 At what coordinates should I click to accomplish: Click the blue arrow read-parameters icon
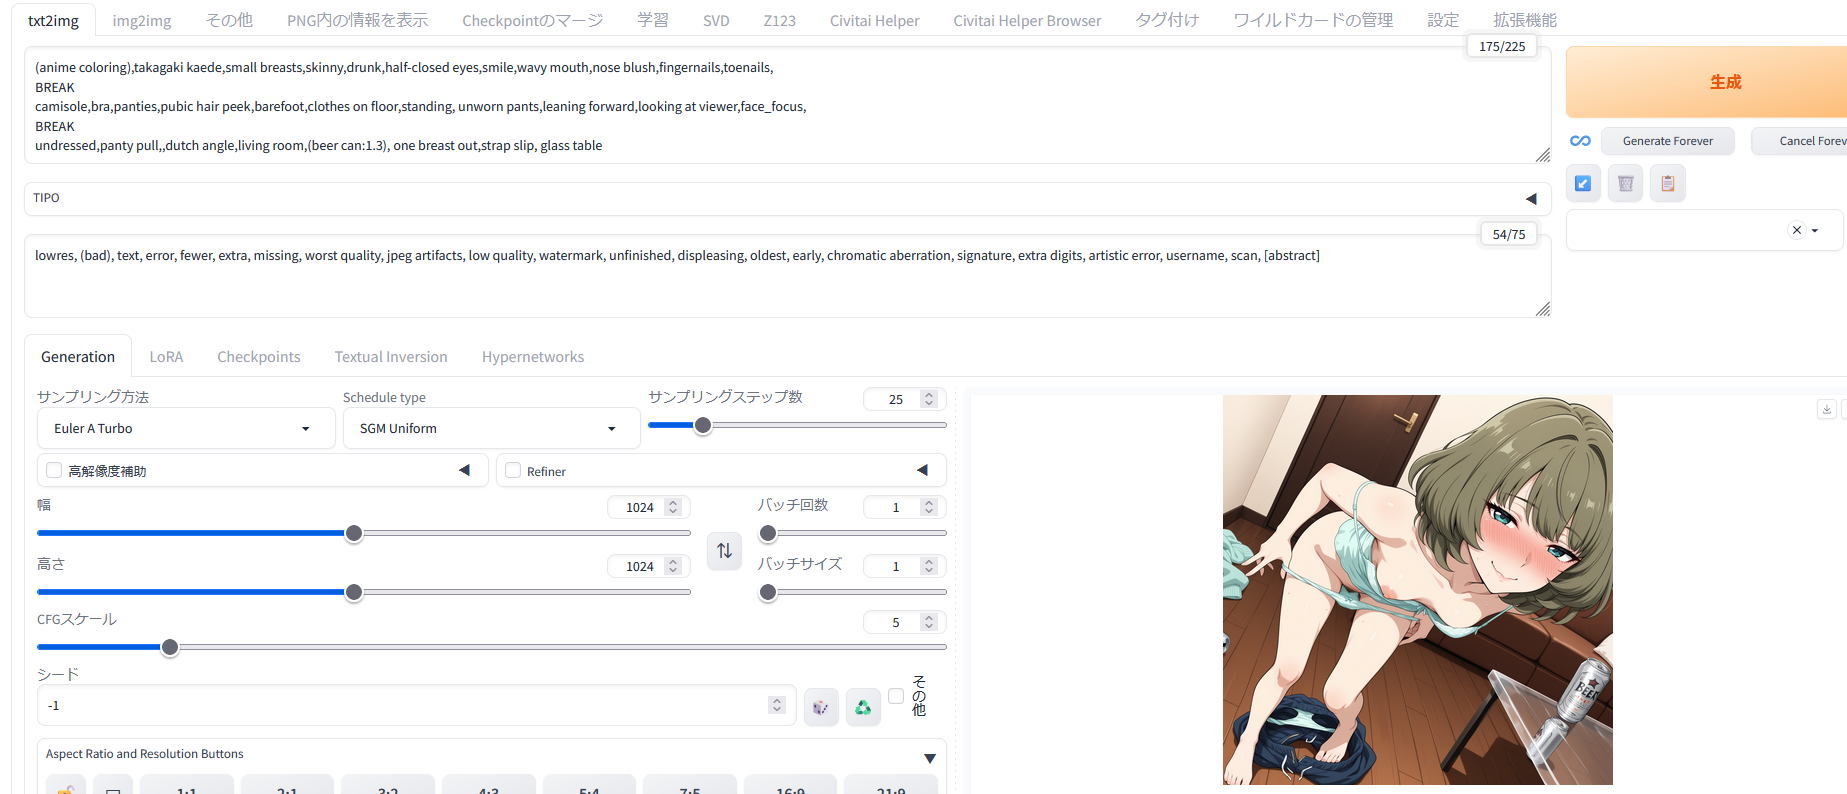point(1583,183)
